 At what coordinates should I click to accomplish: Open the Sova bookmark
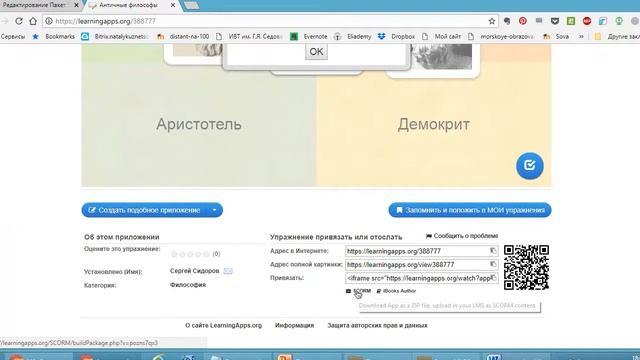[556, 36]
